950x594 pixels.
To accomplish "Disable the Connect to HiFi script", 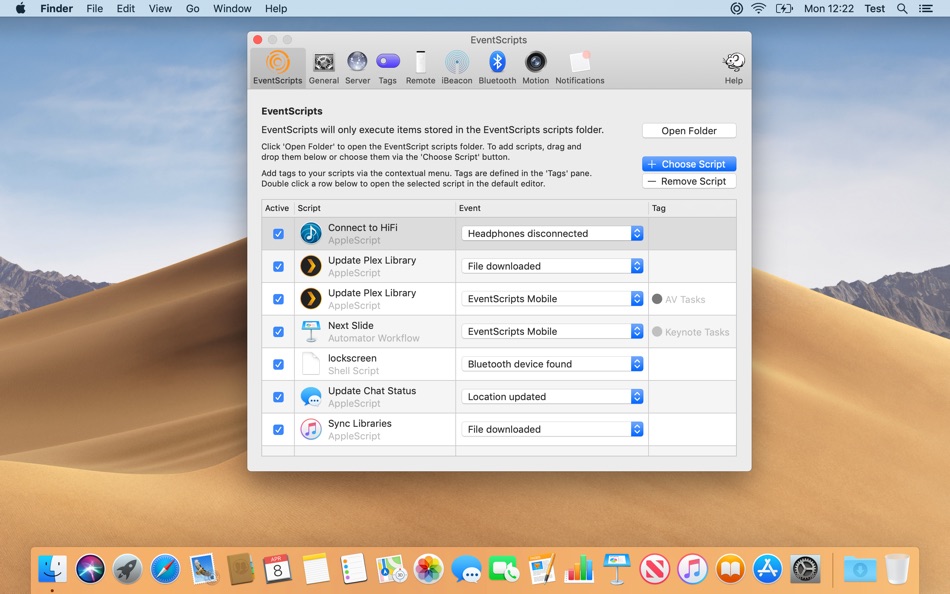I will pyautogui.click(x=278, y=234).
